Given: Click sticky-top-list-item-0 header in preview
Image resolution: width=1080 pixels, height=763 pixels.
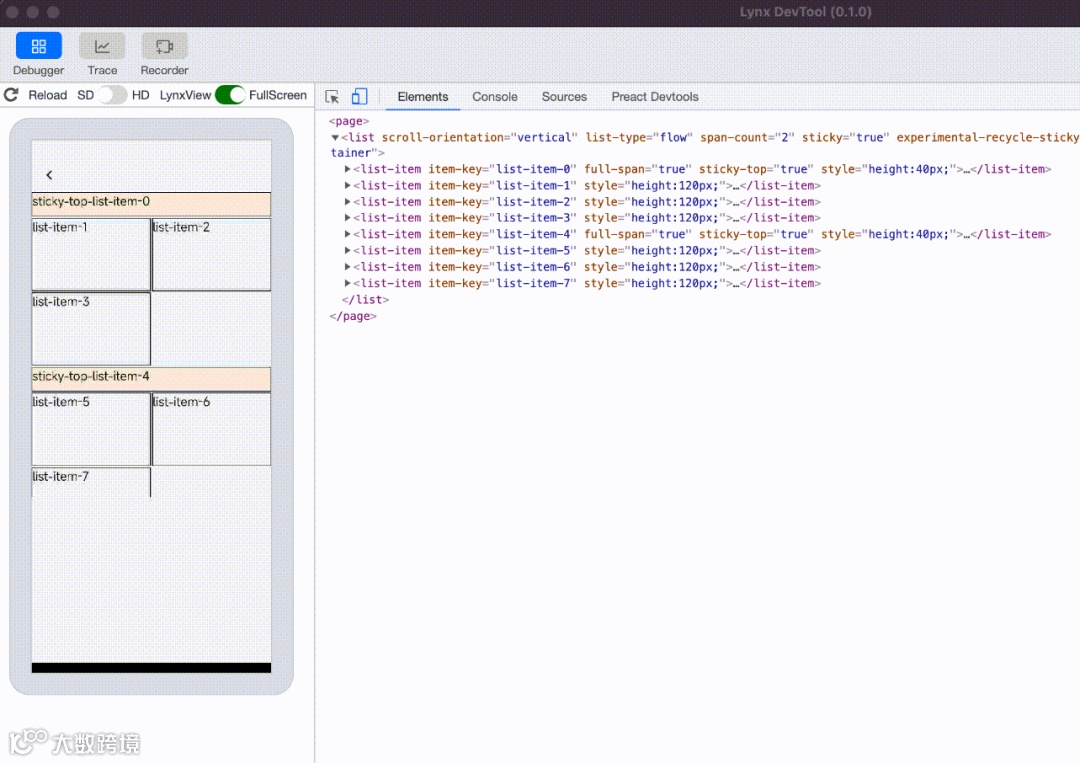Looking at the screenshot, I should coord(151,204).
